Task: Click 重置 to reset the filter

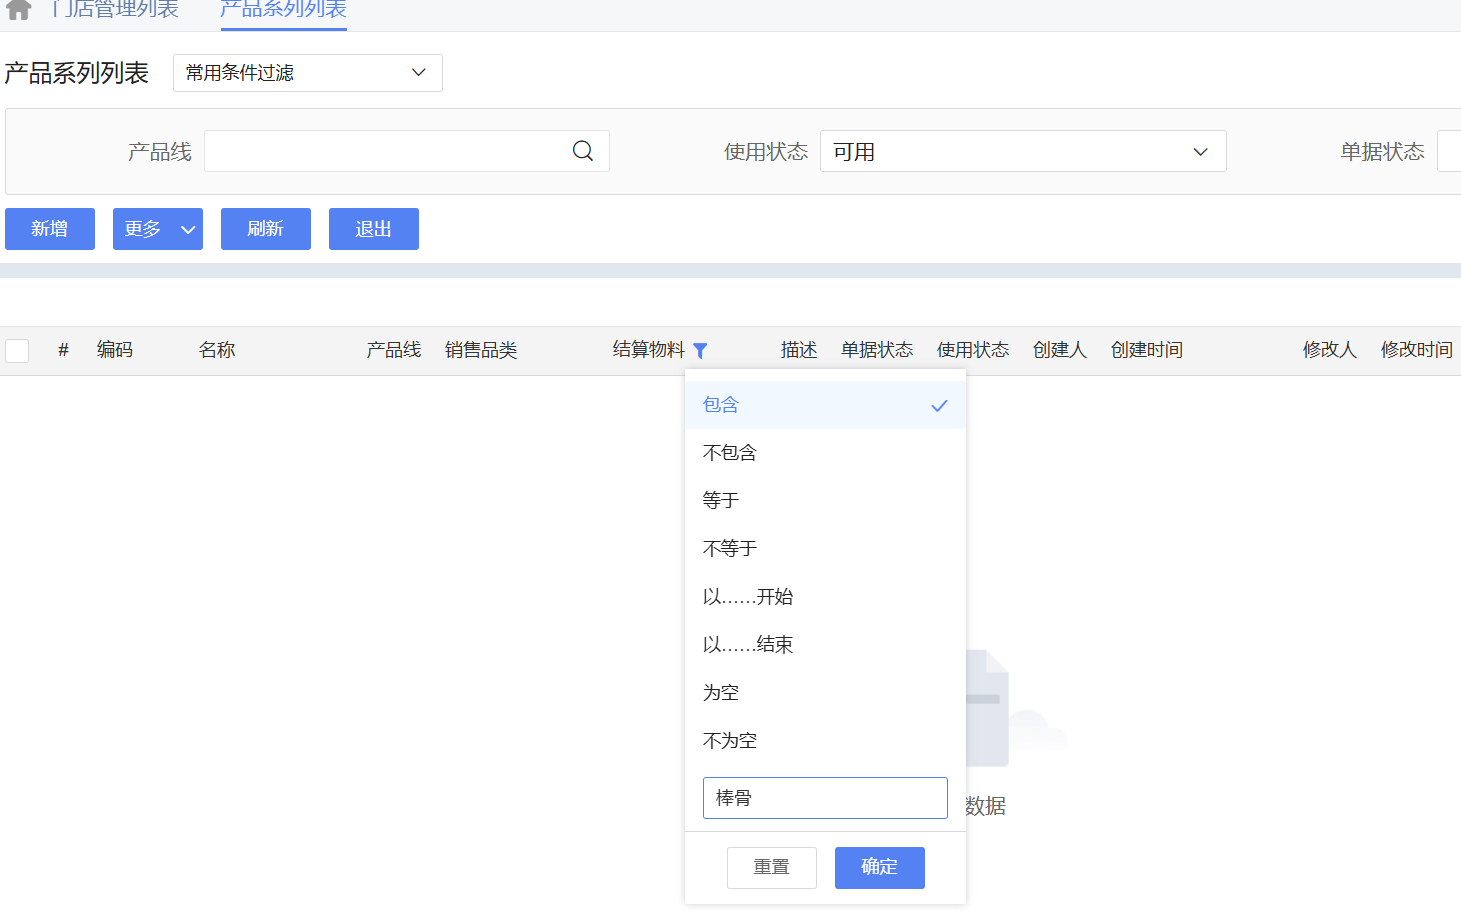Action: point(771,867)
